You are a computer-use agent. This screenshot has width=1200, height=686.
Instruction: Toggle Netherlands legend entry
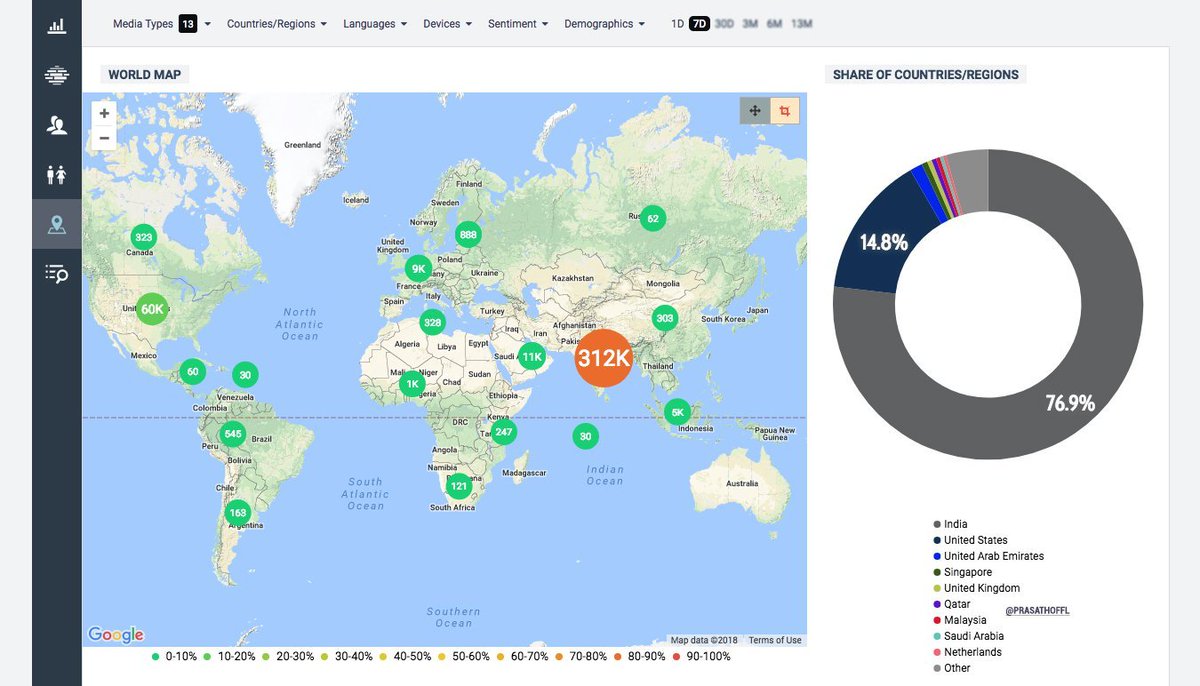point(967,652)
